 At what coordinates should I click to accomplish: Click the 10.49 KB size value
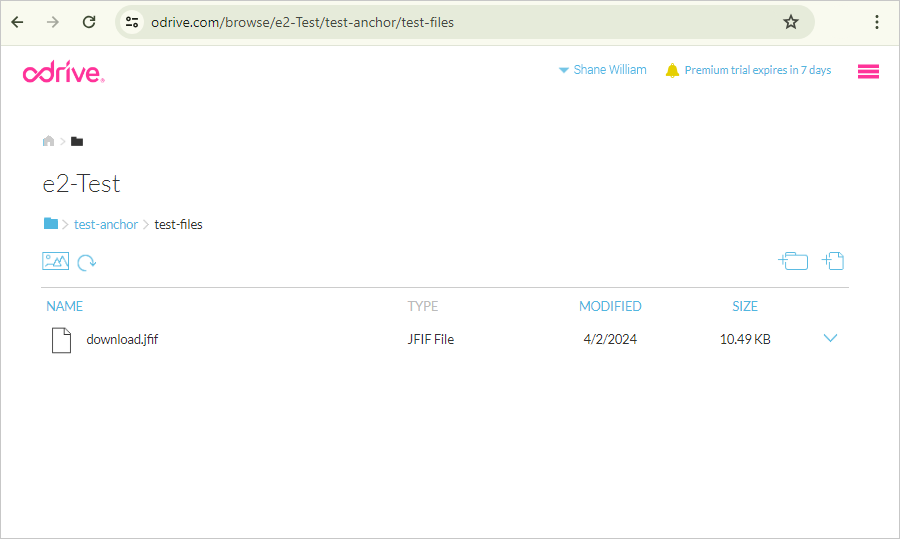(745, 339)
